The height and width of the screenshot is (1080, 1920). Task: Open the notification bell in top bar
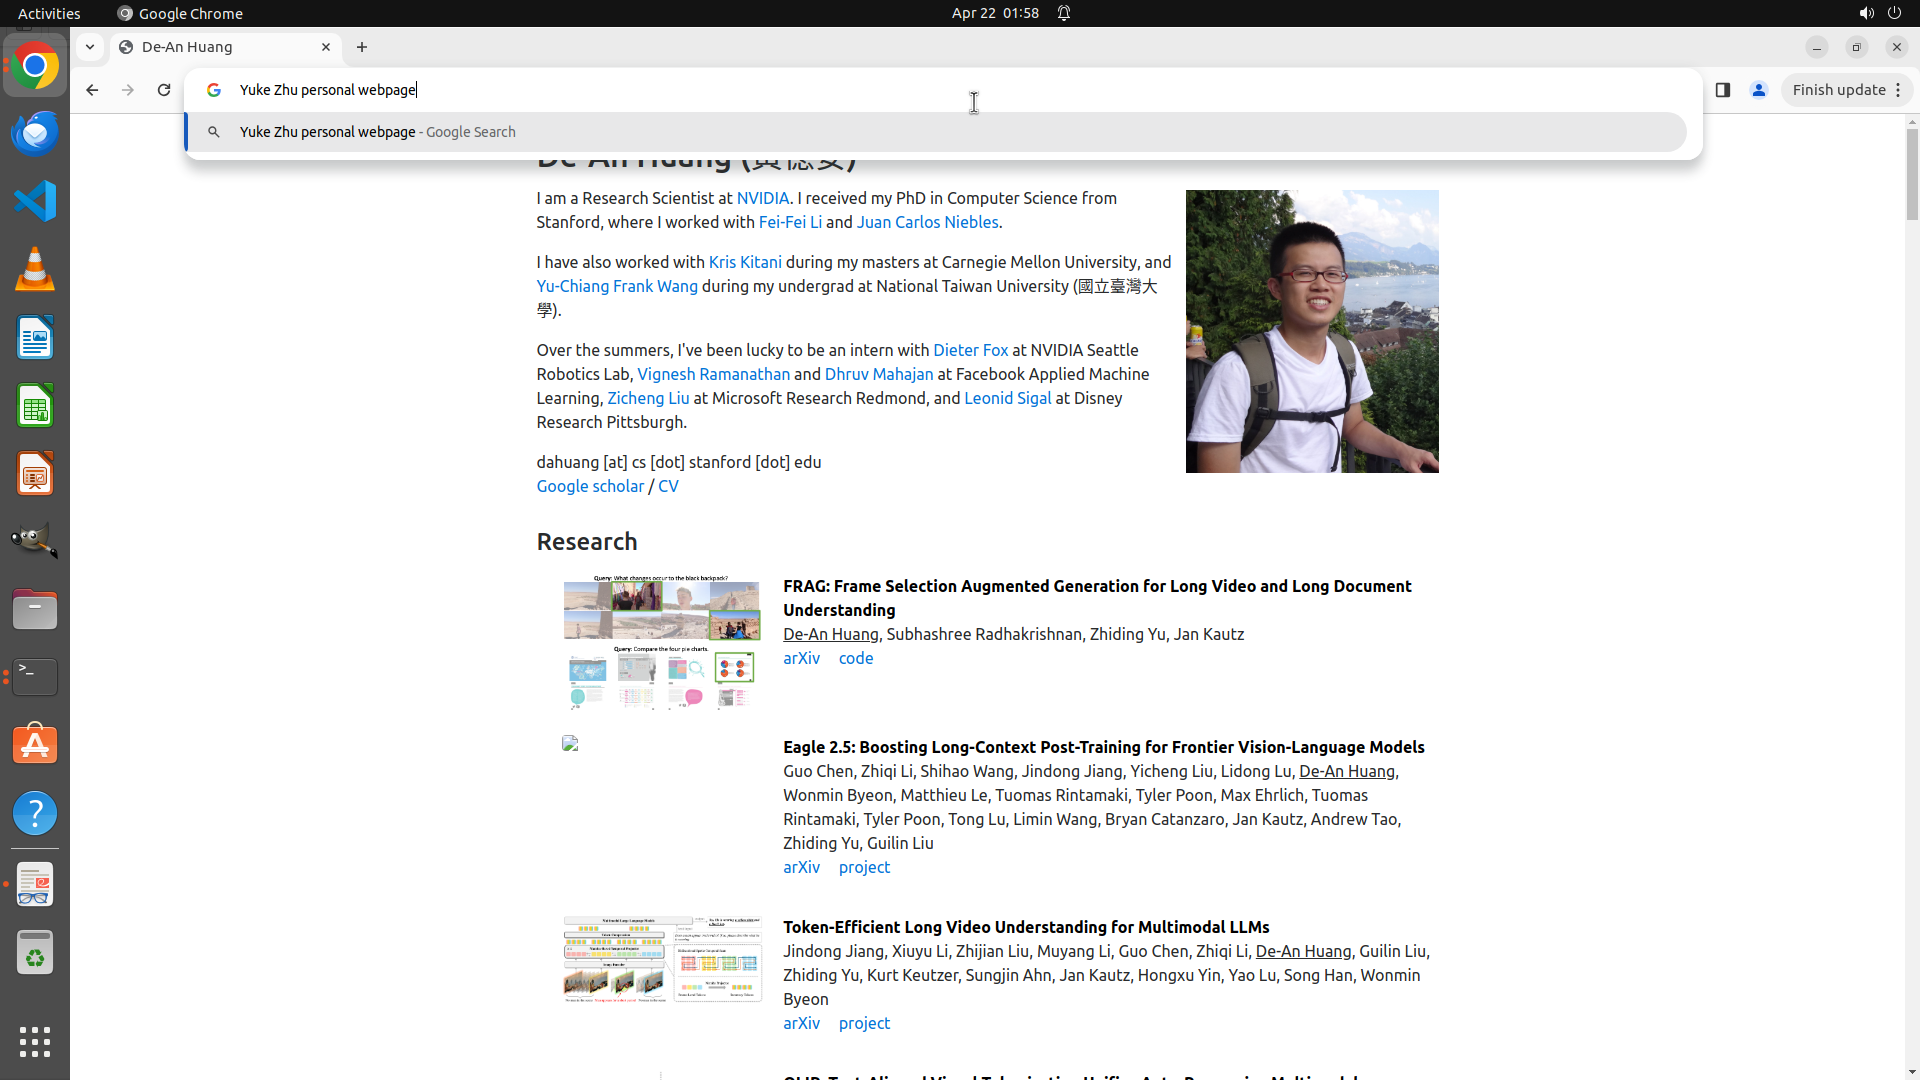coord(1064,13)
